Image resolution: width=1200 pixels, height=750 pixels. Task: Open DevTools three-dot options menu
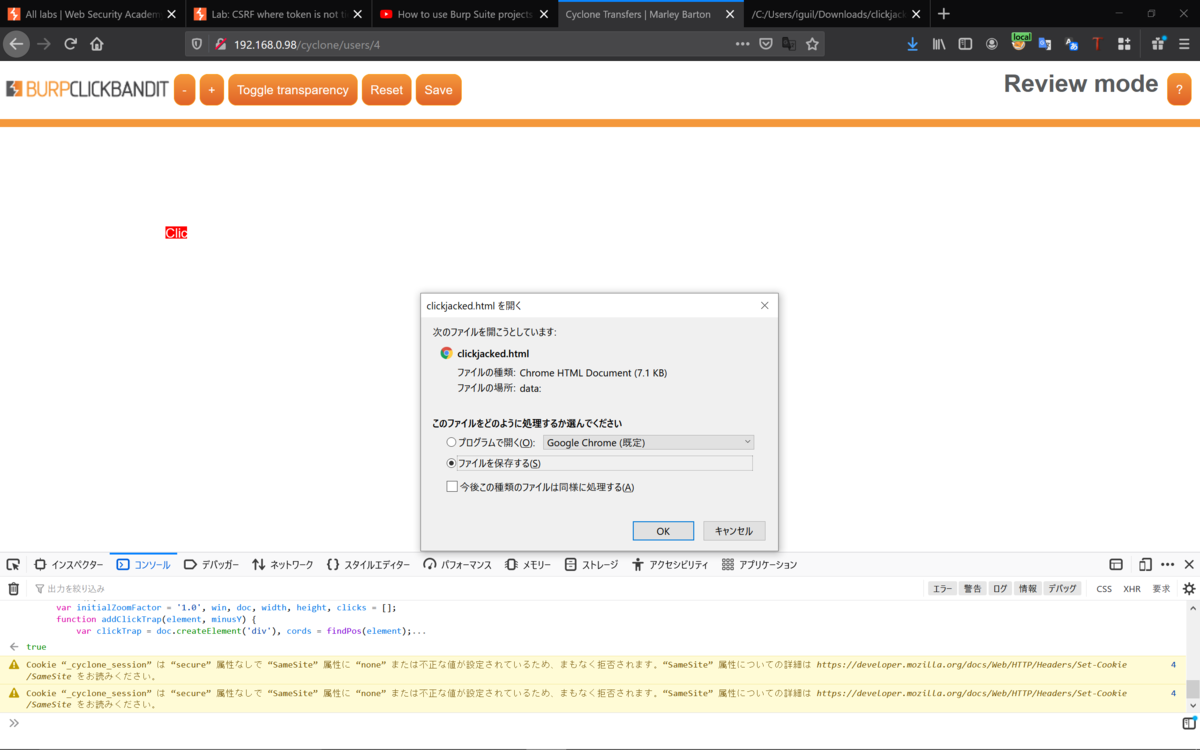1167,565
